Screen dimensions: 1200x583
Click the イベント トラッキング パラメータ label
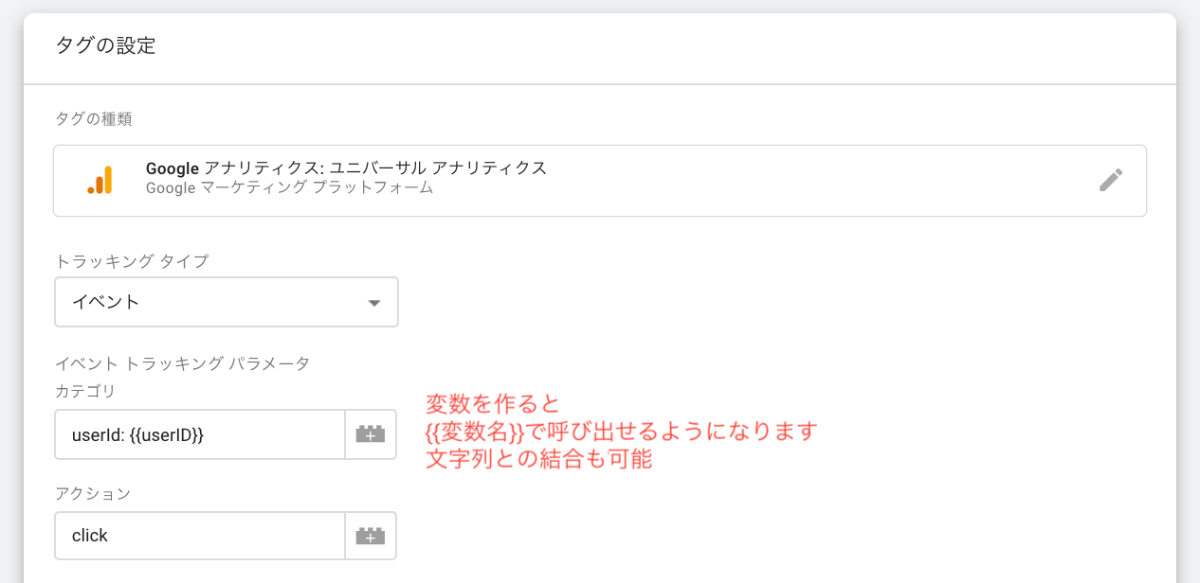[182, 364]
